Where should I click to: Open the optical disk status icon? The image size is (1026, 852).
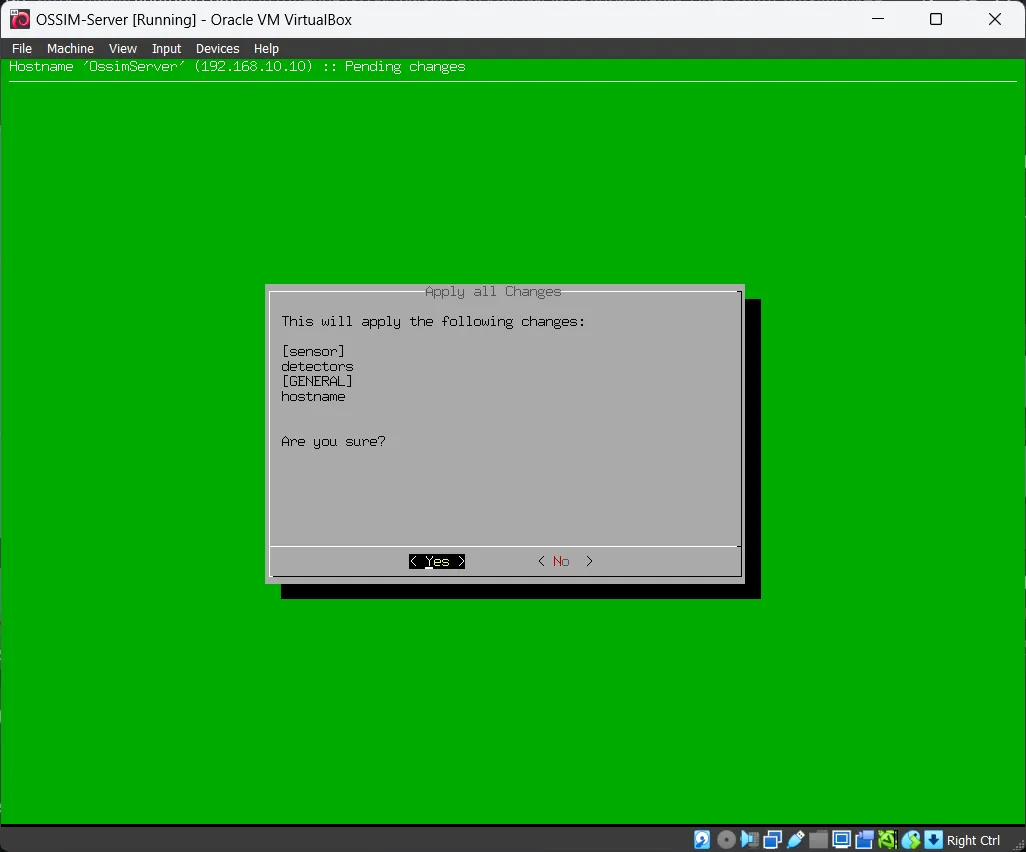pyautogui.click(x=727, y=840)
